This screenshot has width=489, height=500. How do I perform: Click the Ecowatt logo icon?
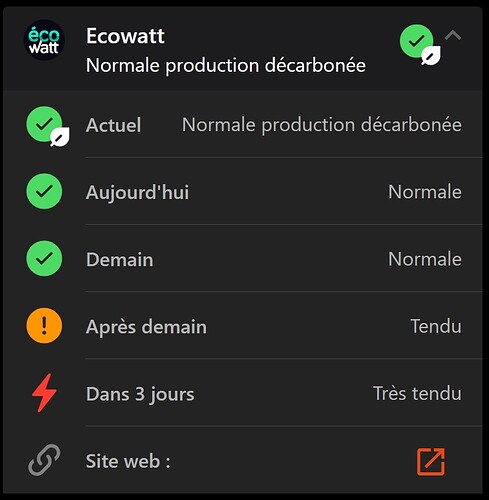(x=44, y=40)
